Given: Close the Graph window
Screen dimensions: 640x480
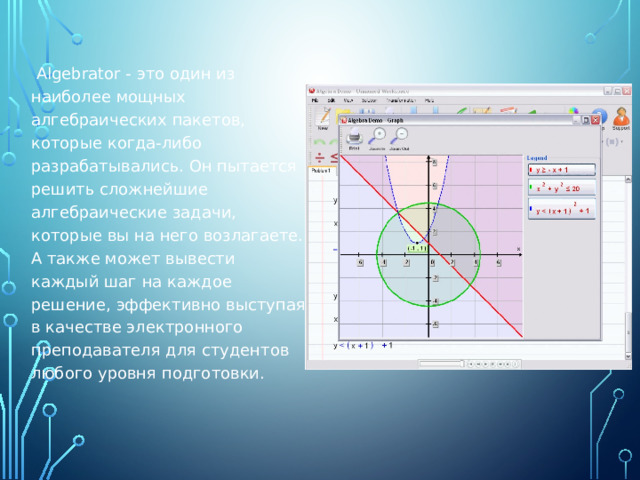Looking at the screenshot, I should [596, 120].
